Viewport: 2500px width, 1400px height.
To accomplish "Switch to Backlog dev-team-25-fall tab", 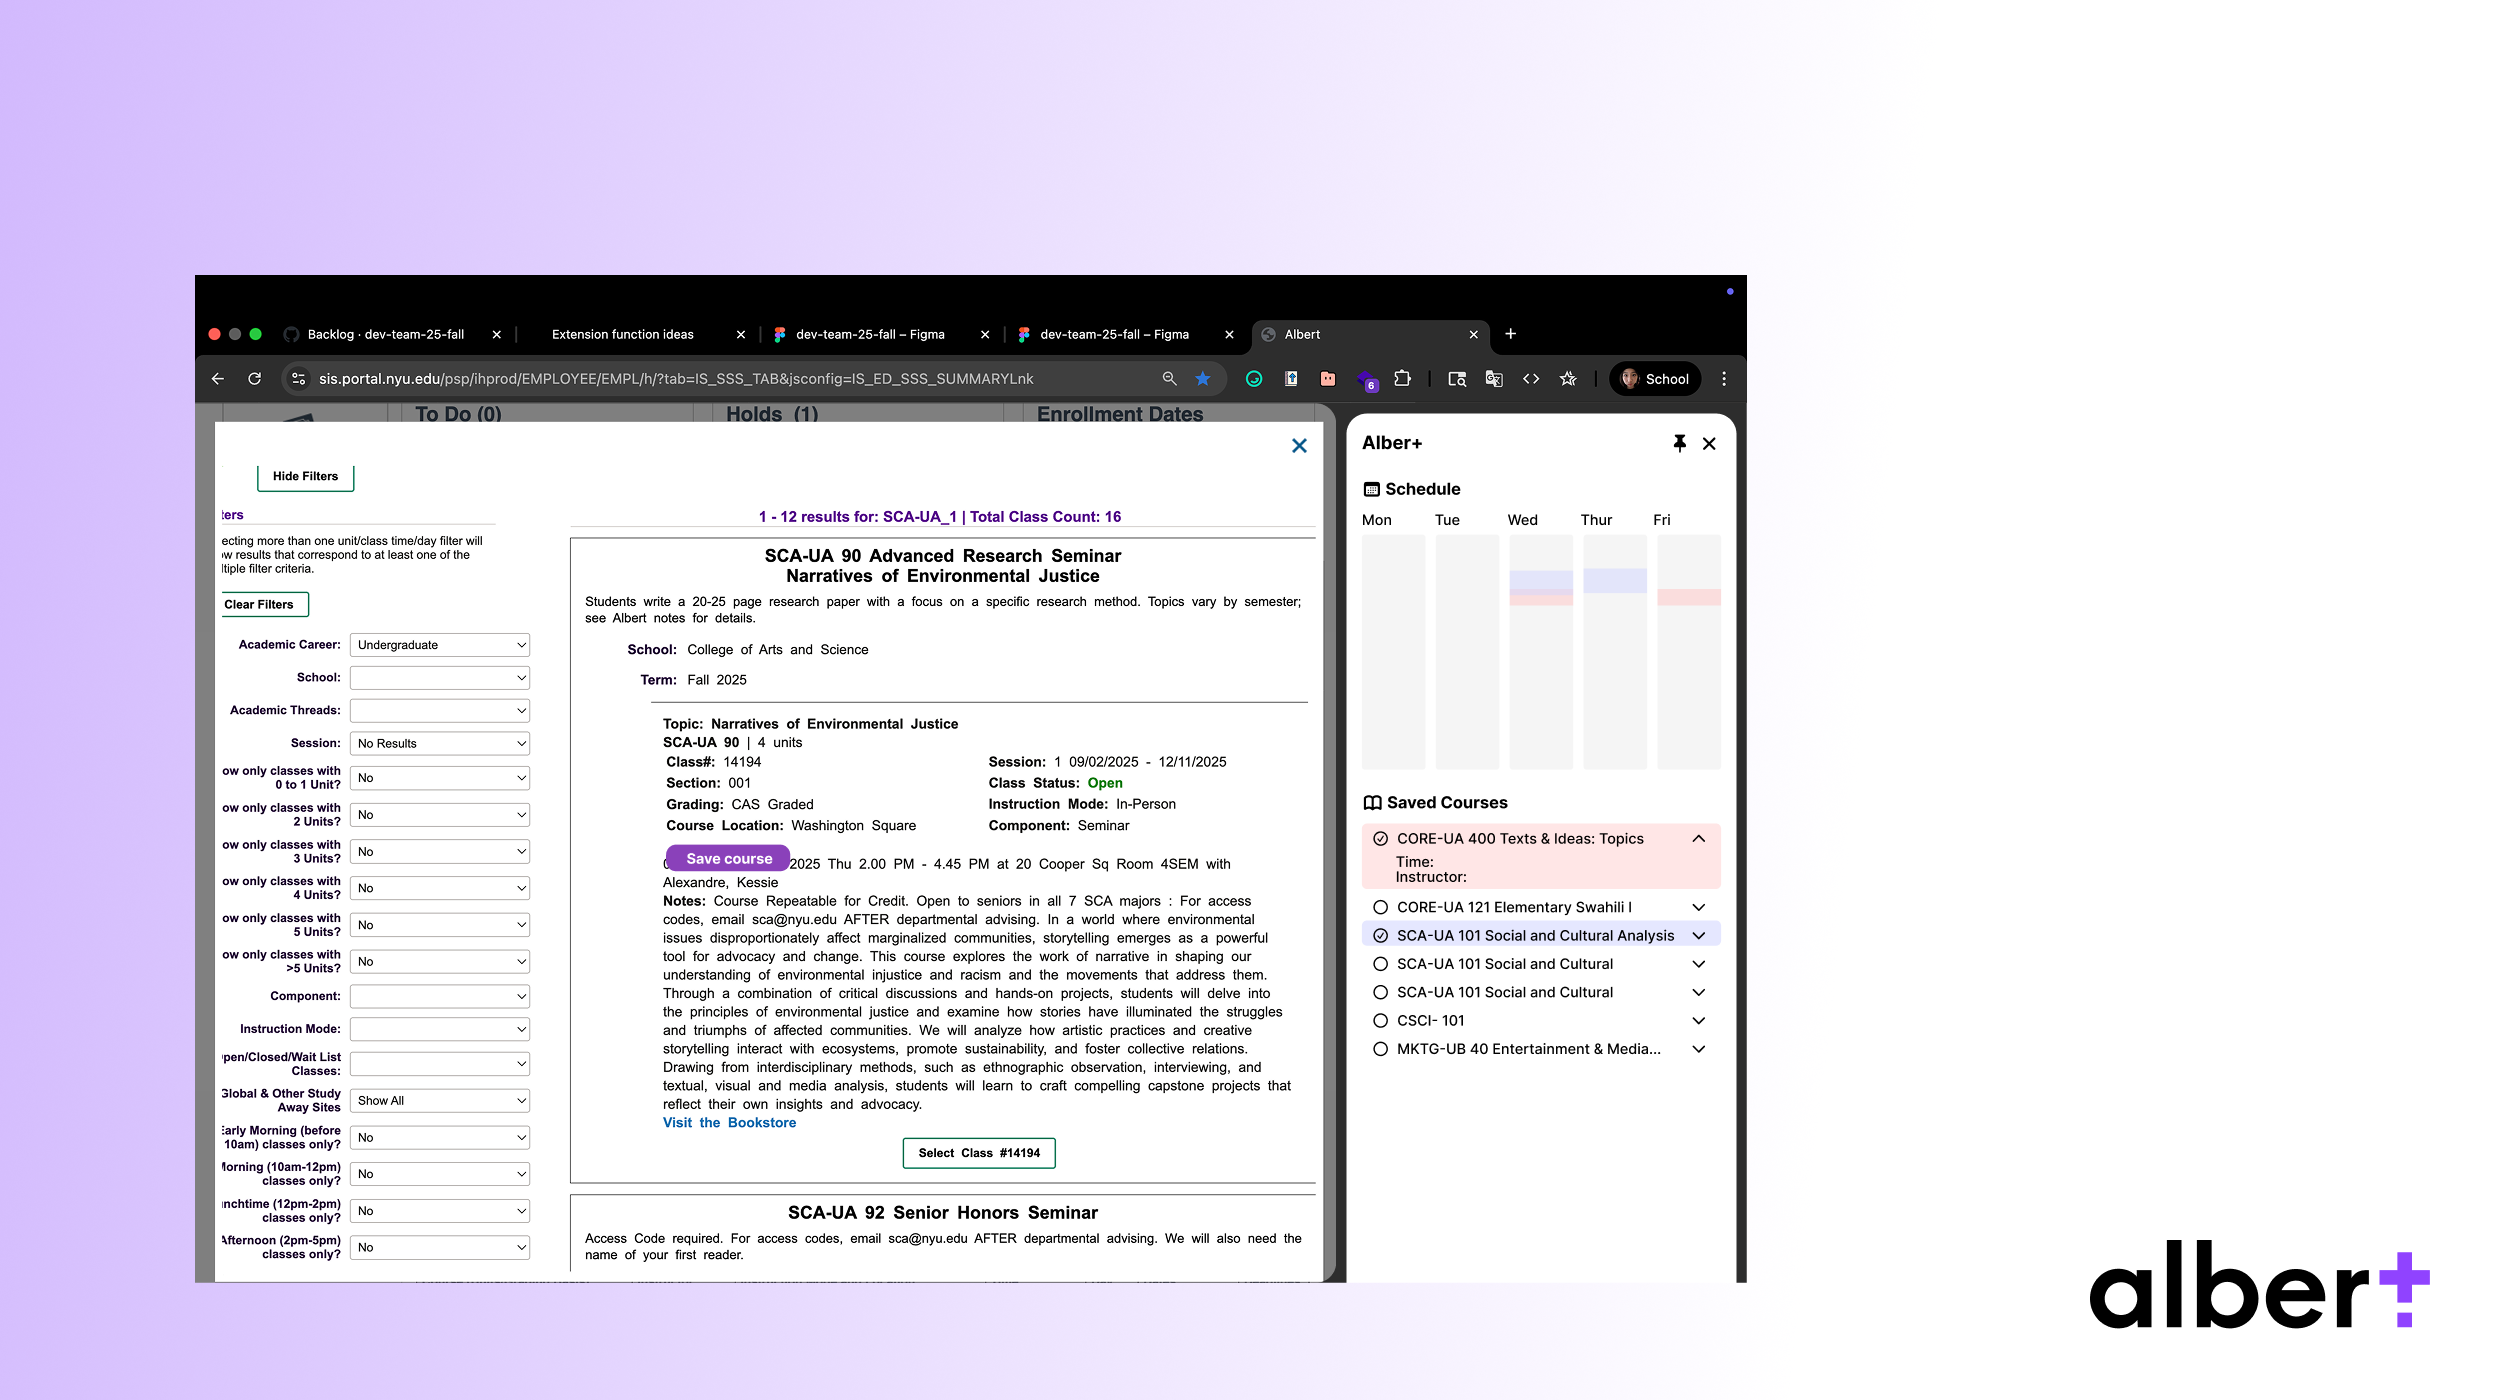I will click(x=385, y=335).
